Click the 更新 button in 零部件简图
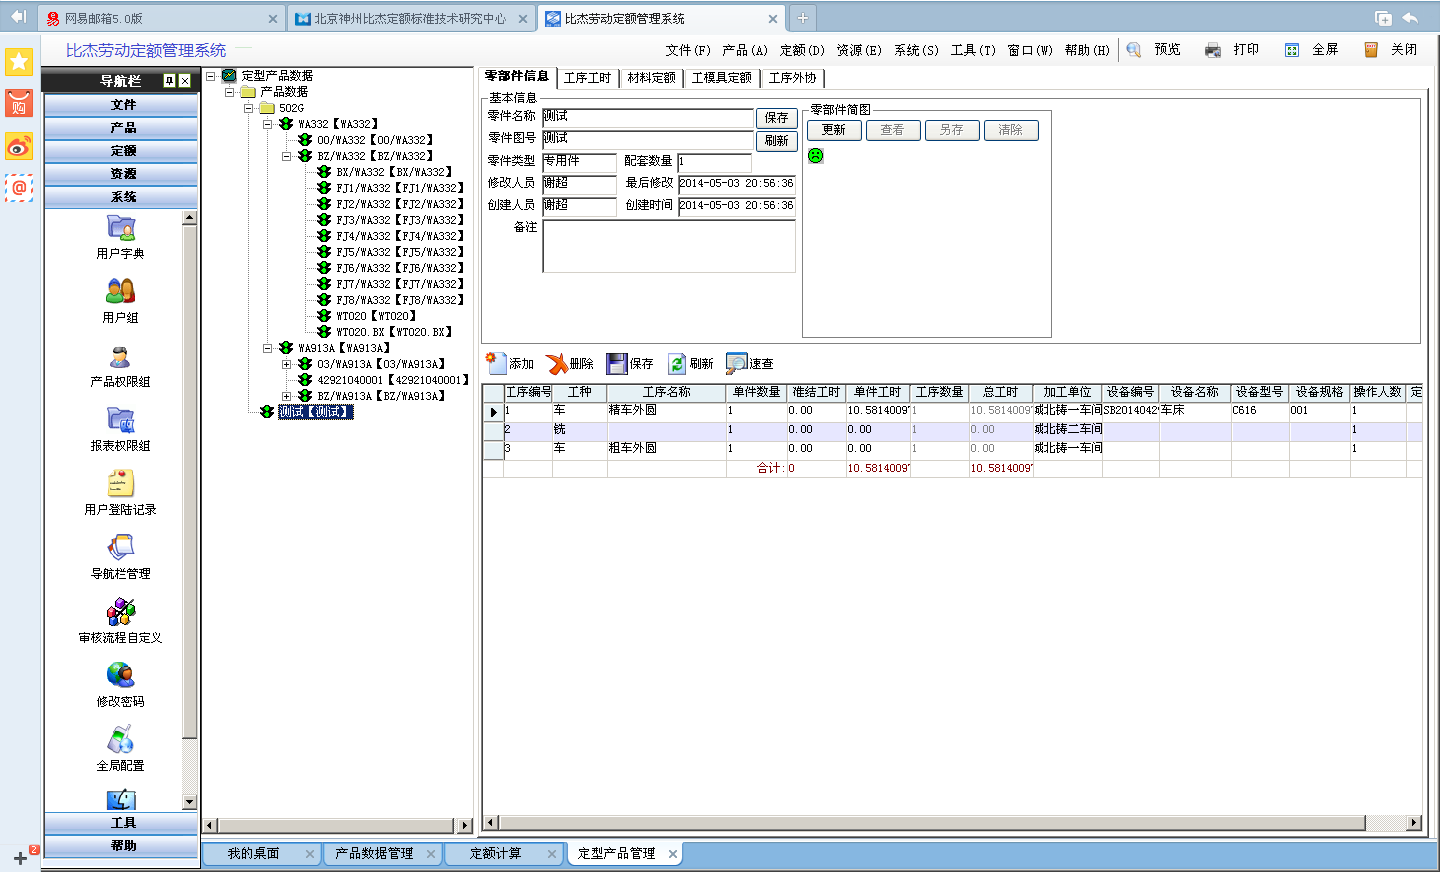This screenshot has height=872, width=1440. (x=834, y=130)
